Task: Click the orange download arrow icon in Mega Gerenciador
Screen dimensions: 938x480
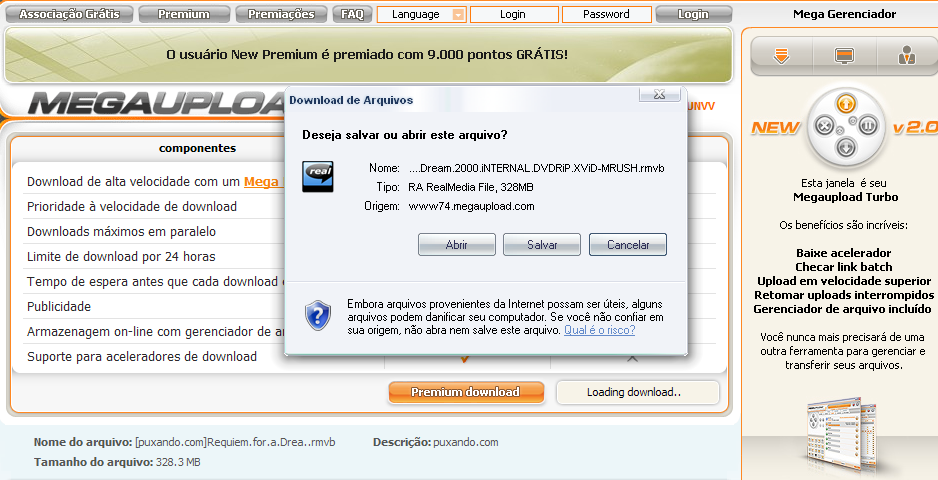Action: (781, 56)
